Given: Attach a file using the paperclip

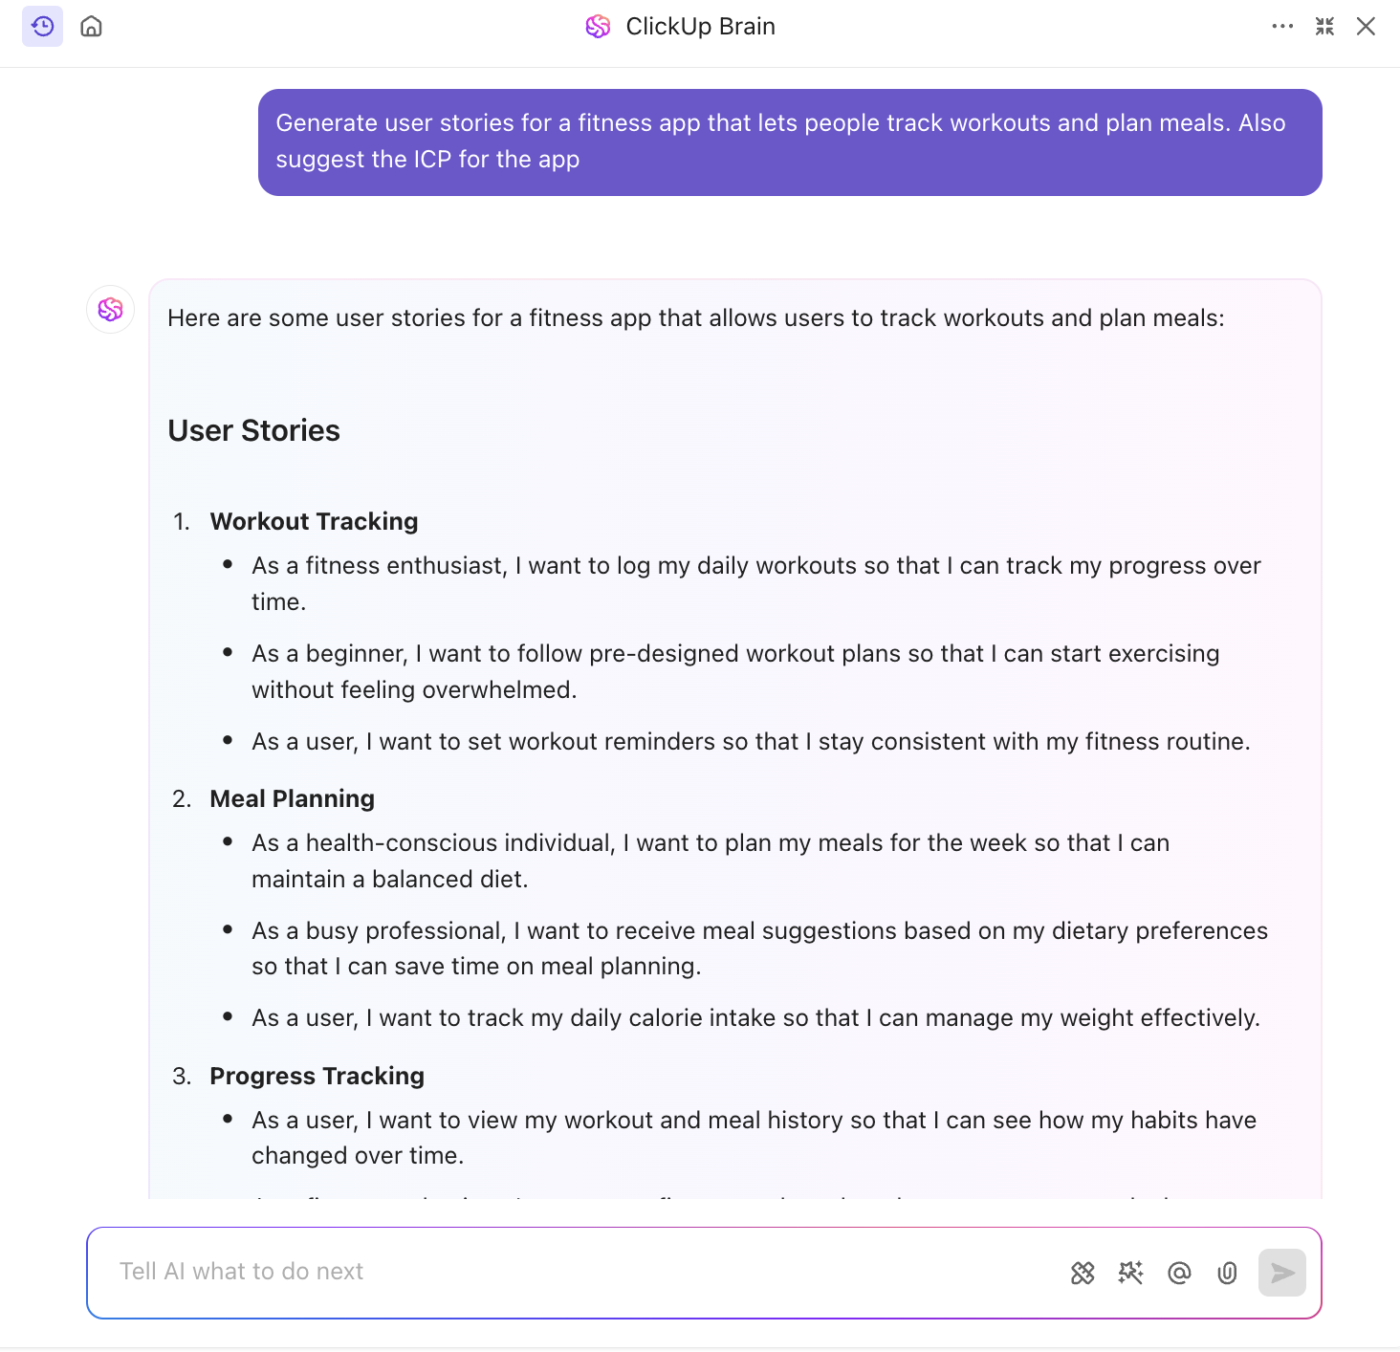Looking at the screenshot, I should (x=1226, y=1272).
